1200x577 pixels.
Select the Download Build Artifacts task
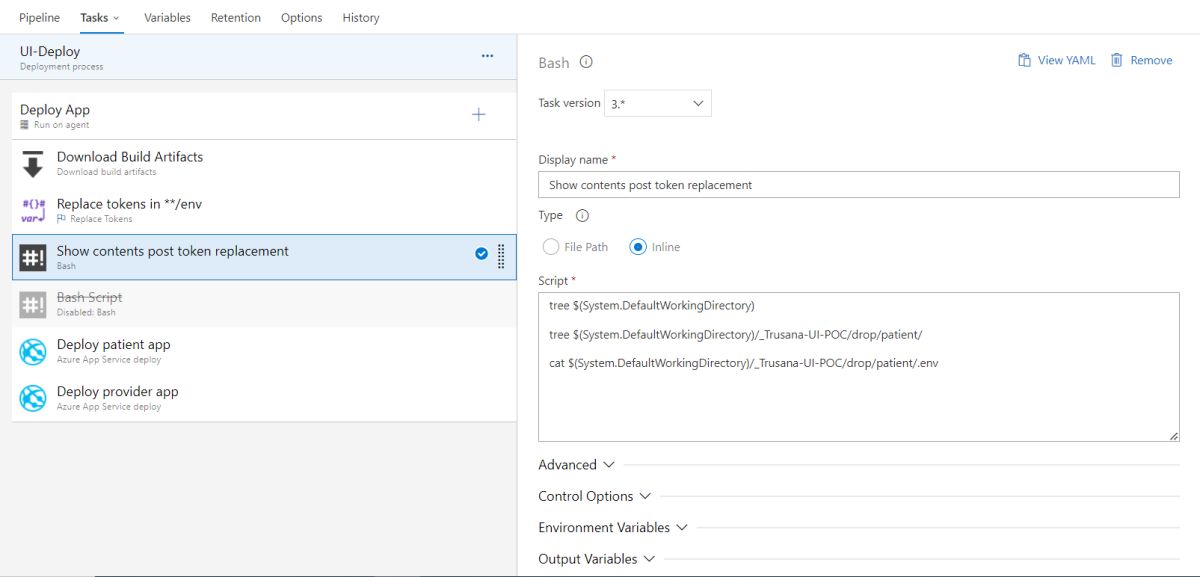(x=264, y=163)
